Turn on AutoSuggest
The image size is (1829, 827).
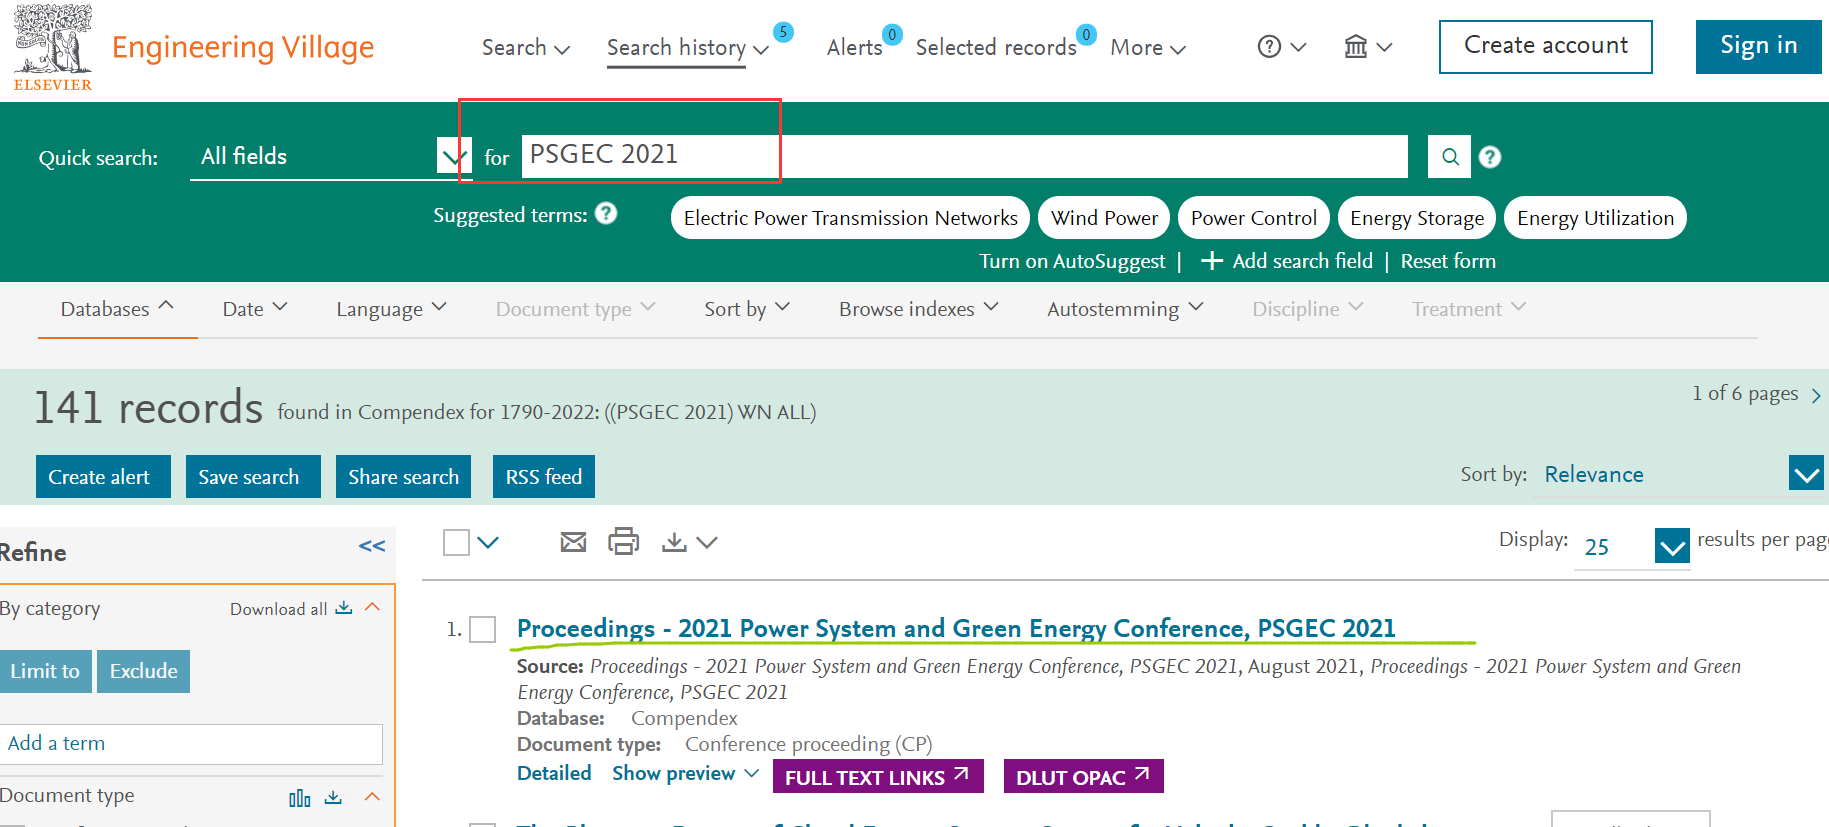[x=1072, y=261]
